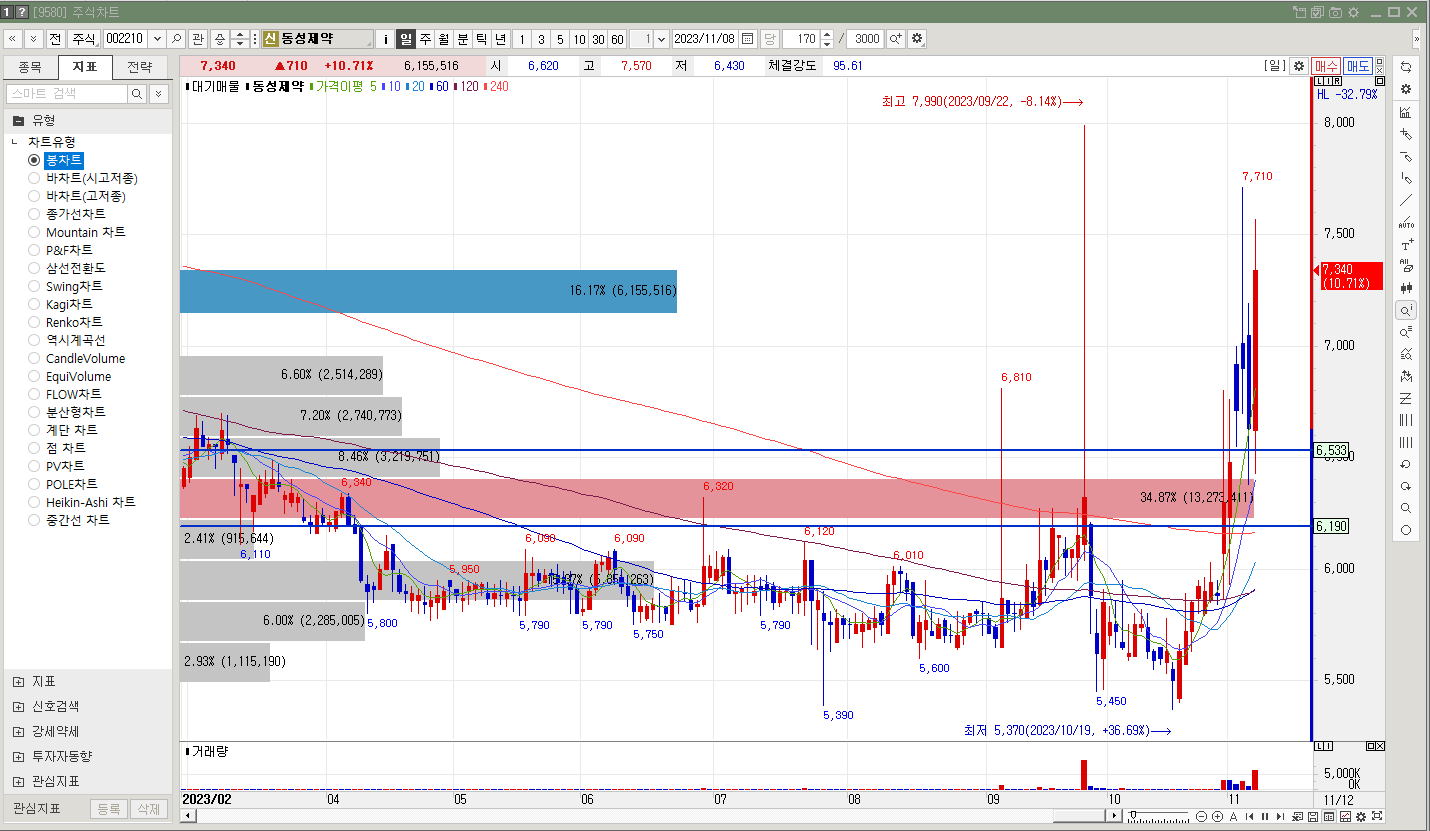
Task: Select the Renko차트 radio option
Action: point(34,322)
